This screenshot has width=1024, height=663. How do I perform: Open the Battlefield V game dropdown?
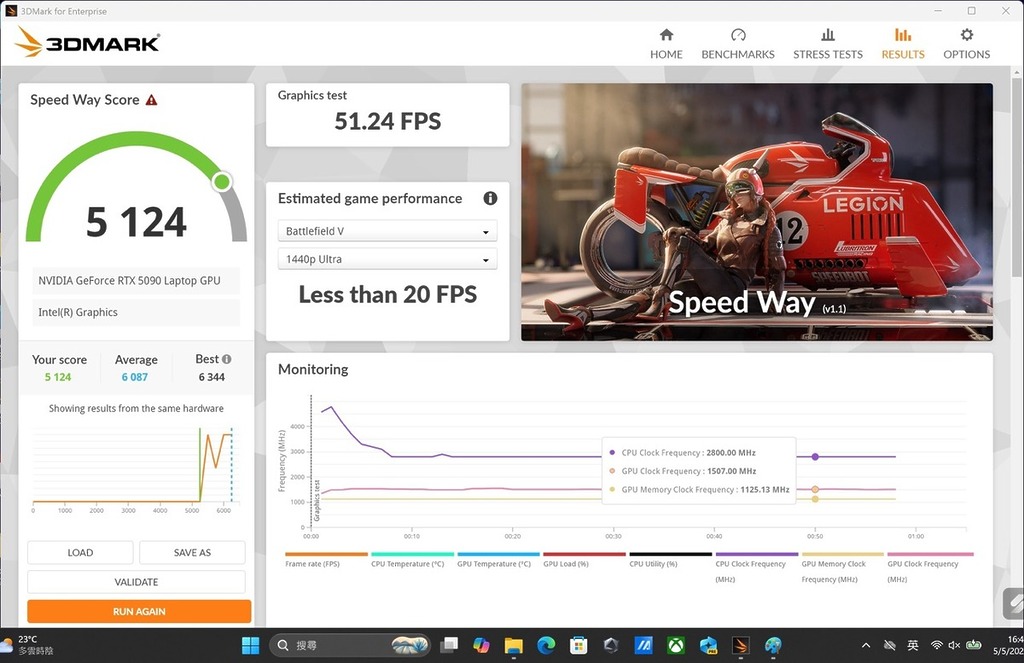(387, 231)
